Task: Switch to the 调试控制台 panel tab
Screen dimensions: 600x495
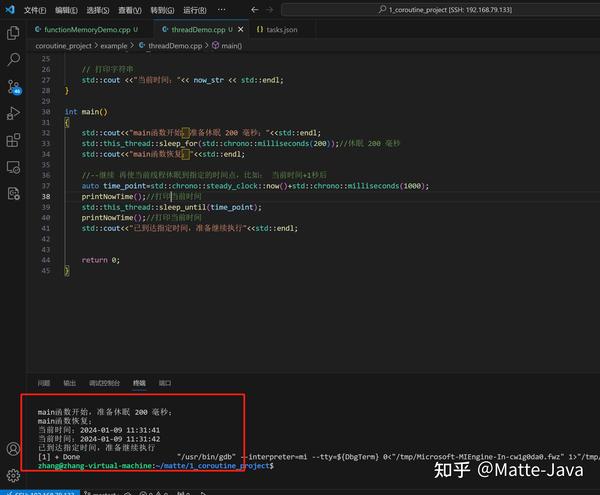Action: pyautogui.click(x=104, y=383)
